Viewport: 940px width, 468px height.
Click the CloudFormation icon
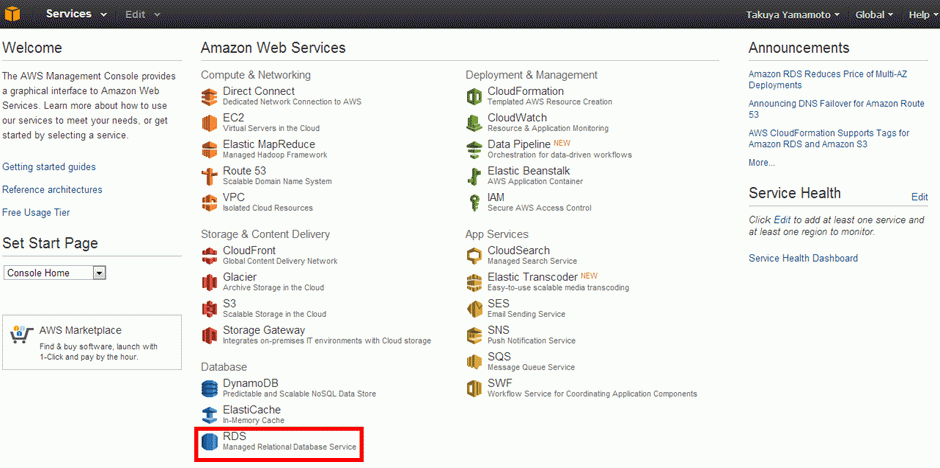[474, 96]
